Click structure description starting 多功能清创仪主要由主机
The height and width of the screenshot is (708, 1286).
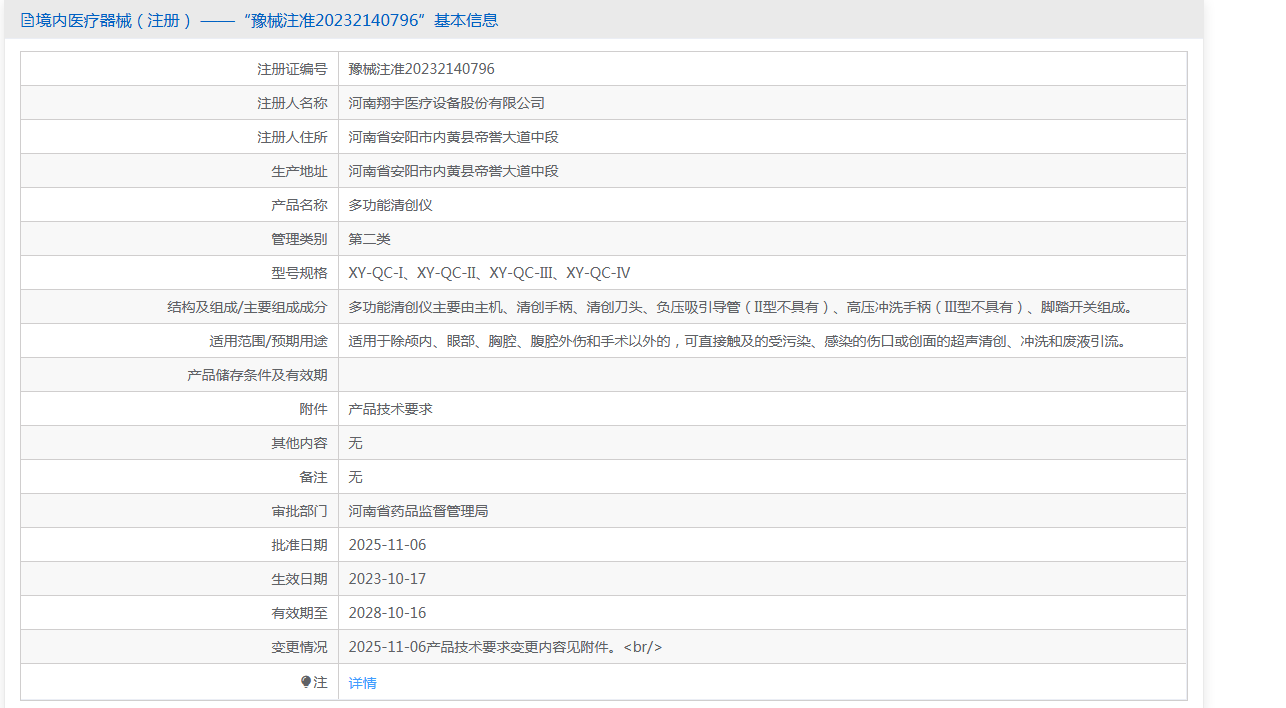(x=740, y=307)
